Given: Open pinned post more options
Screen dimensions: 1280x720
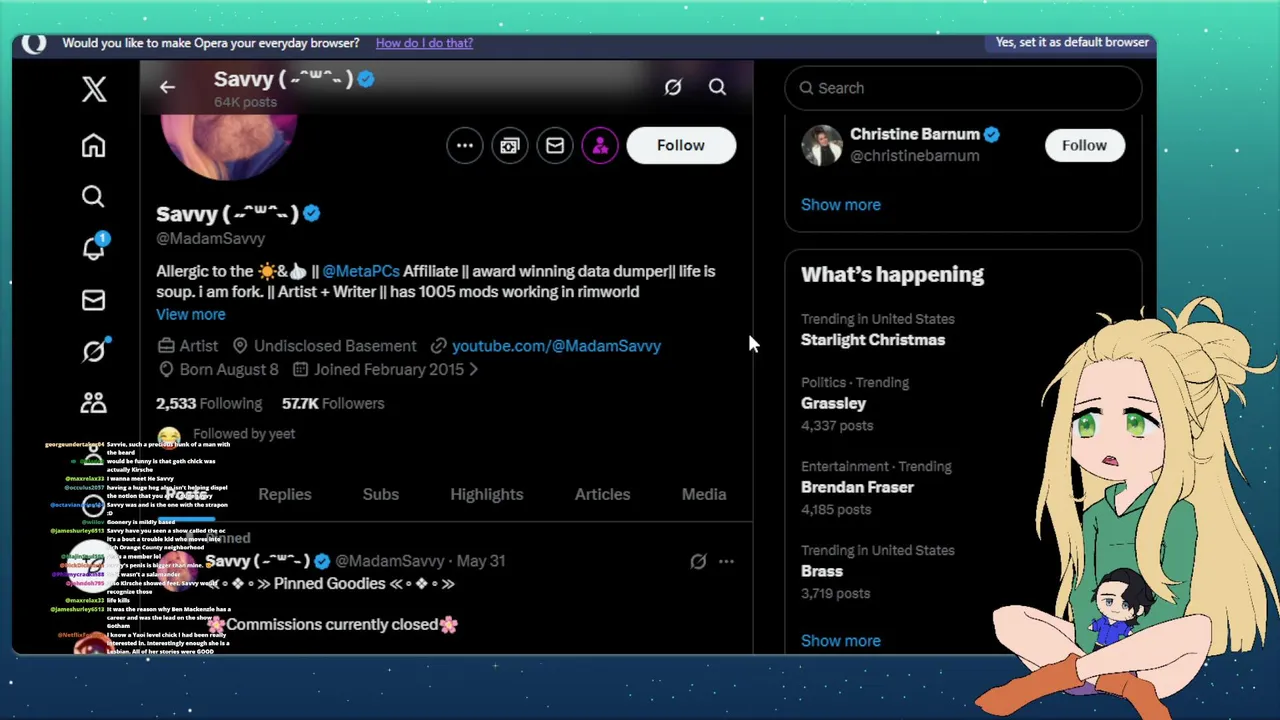Looking at the screenshot, I should click(x=726, y=562).
